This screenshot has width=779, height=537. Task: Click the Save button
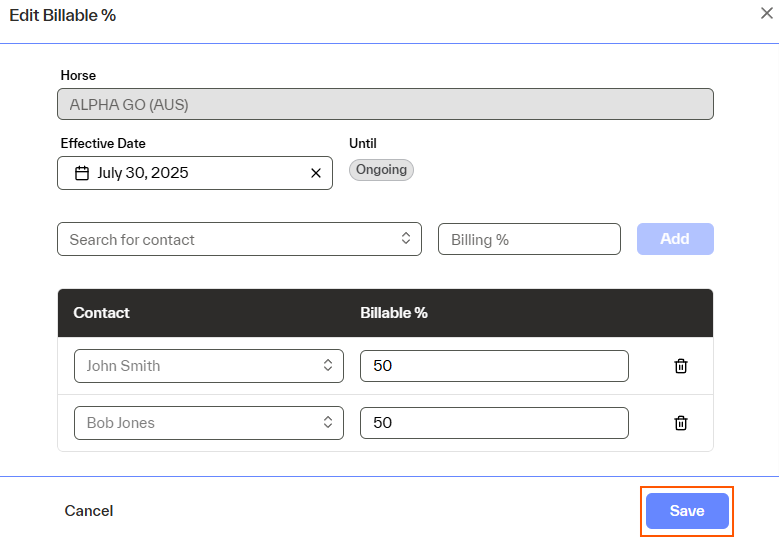click(687, 511)
